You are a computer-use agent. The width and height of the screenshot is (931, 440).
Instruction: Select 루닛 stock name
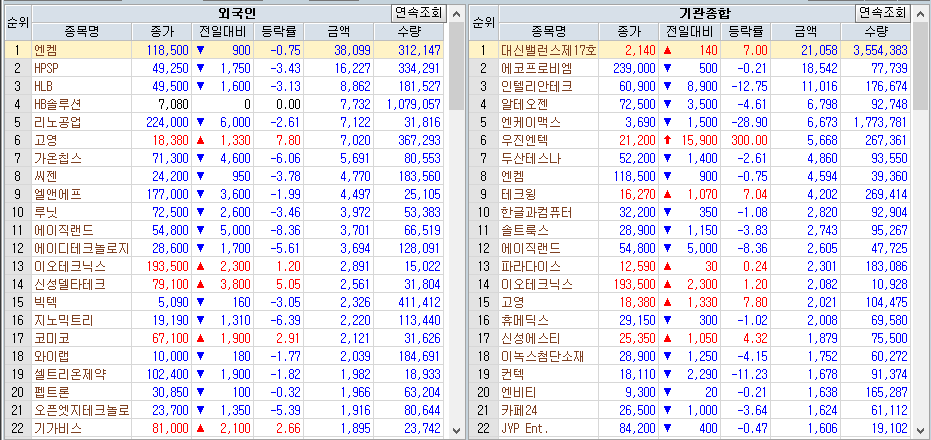click(x=46, y=212)
